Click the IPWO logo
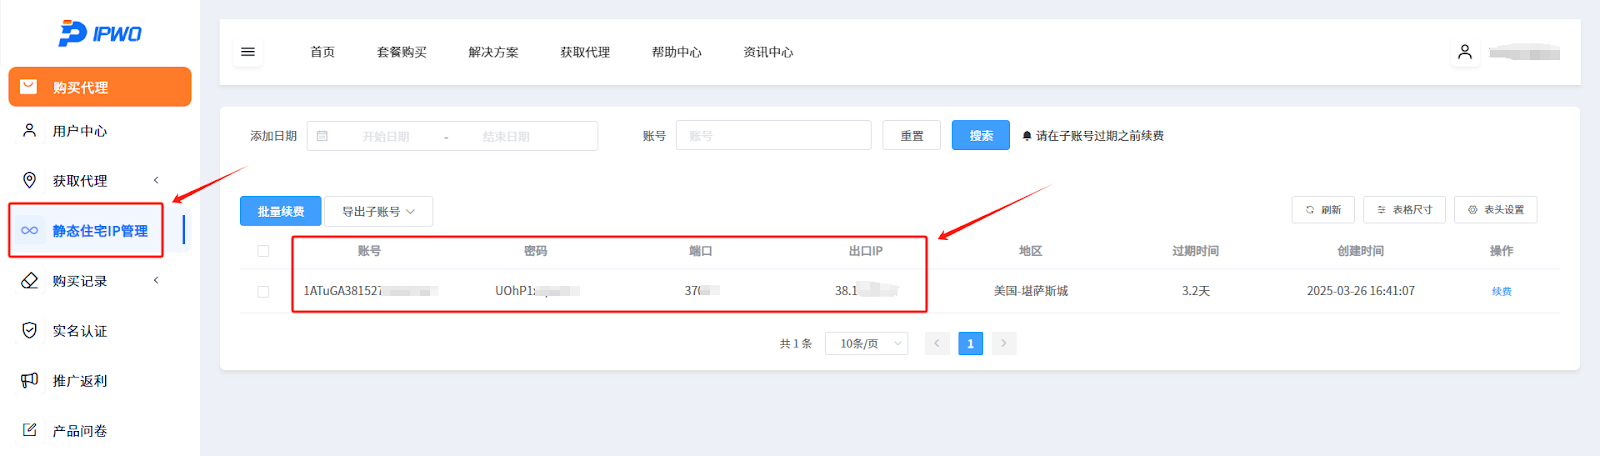Screen dimensions: 1600x456 100,33
